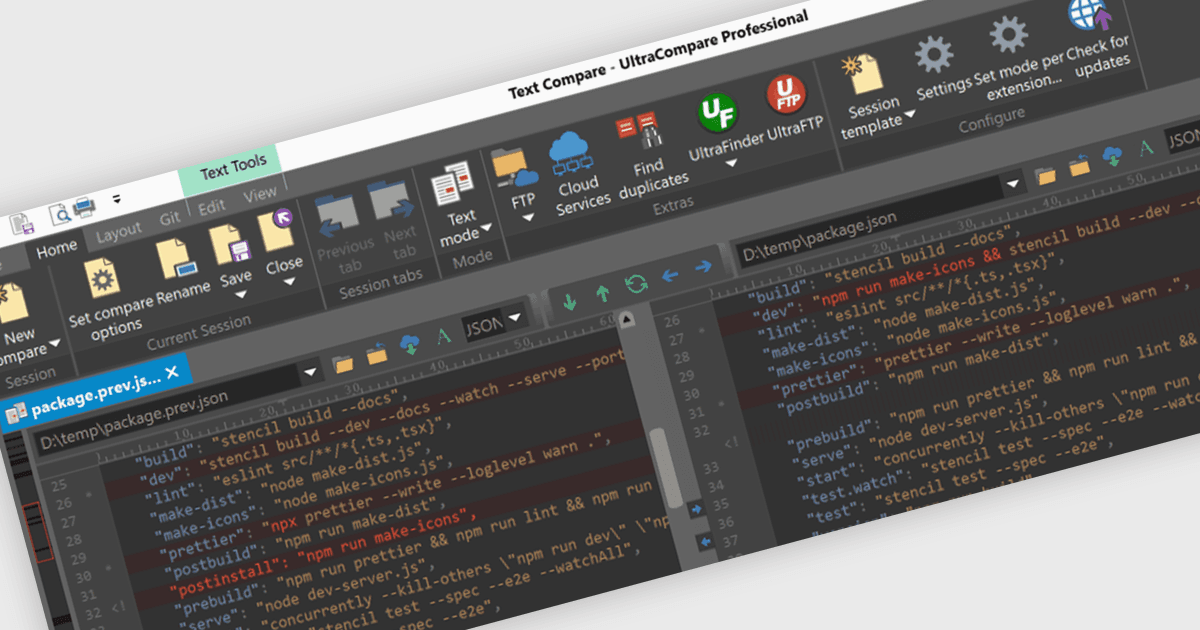1200x630 pixels.
Task: Click the blue left arrow merge icon
Action: (670, 275)
